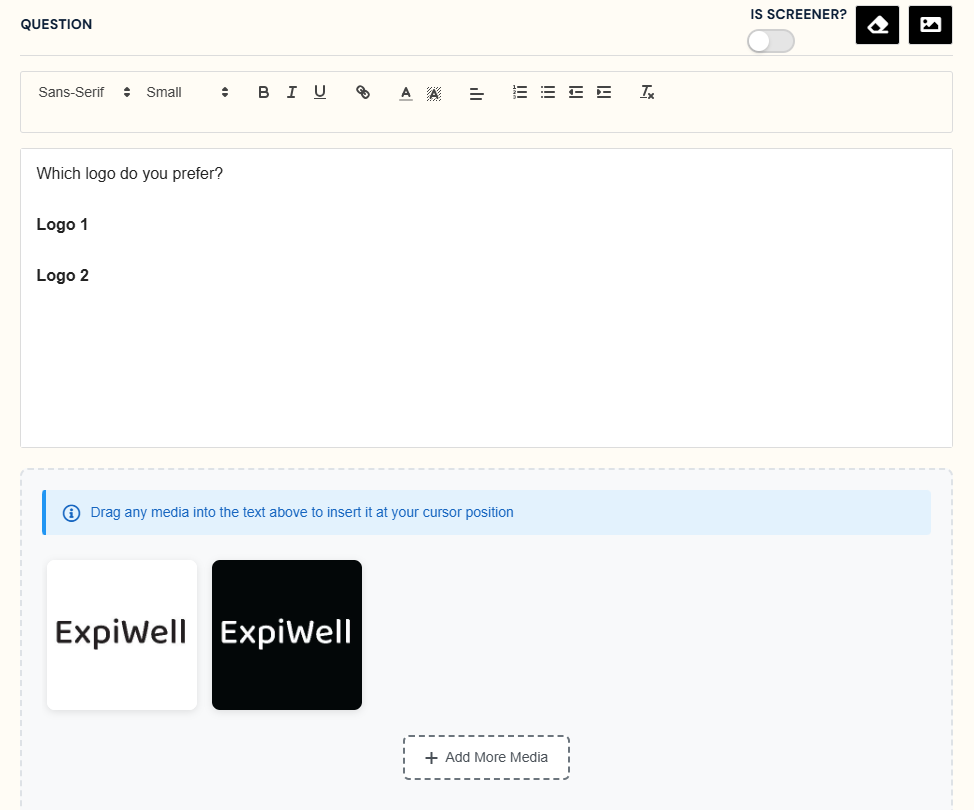Clear formatting with the Tx icon
The height and width of the screenshot is (810, 974).
pyautogui.click(x=647, y=92)
